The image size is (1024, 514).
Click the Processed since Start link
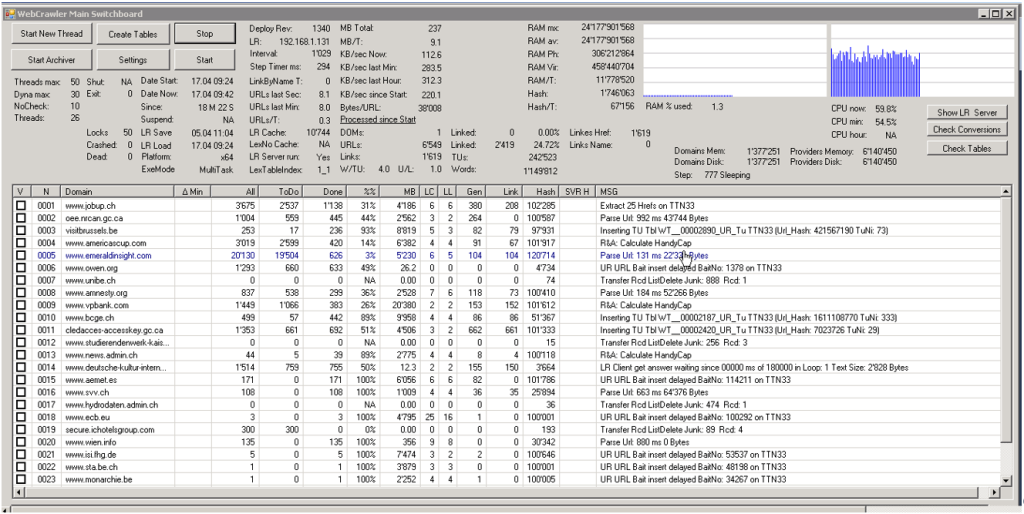pos(378,119)
